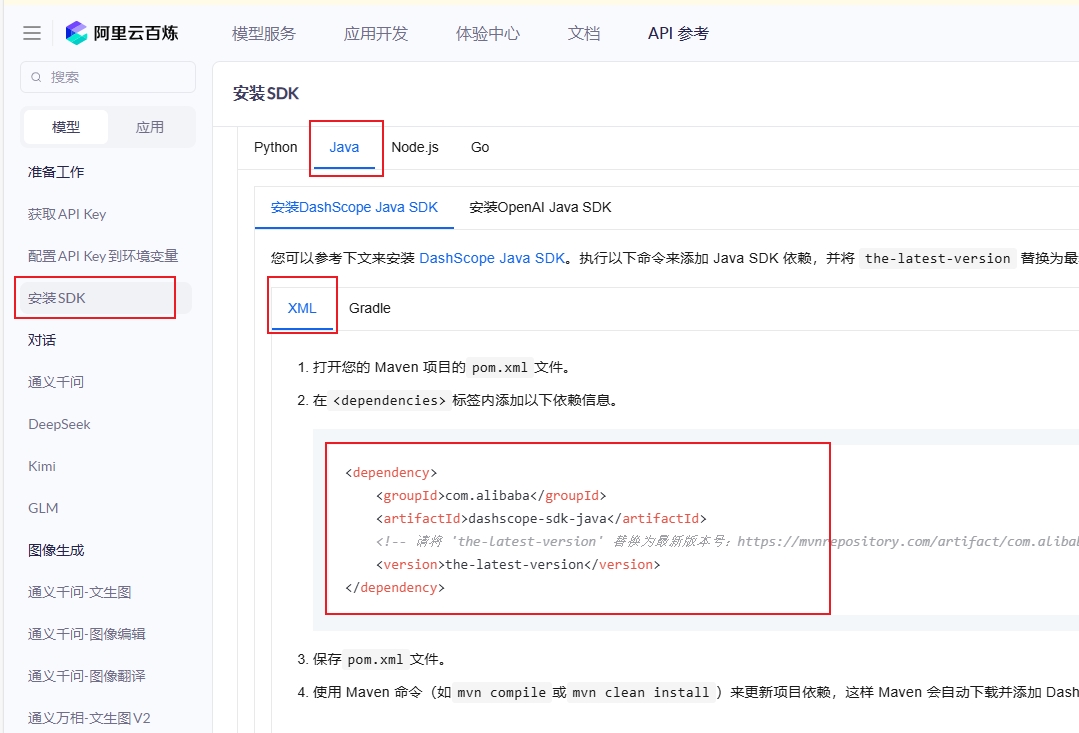
Task: Open API 参考 in top navigation
Action: point(678,33)
